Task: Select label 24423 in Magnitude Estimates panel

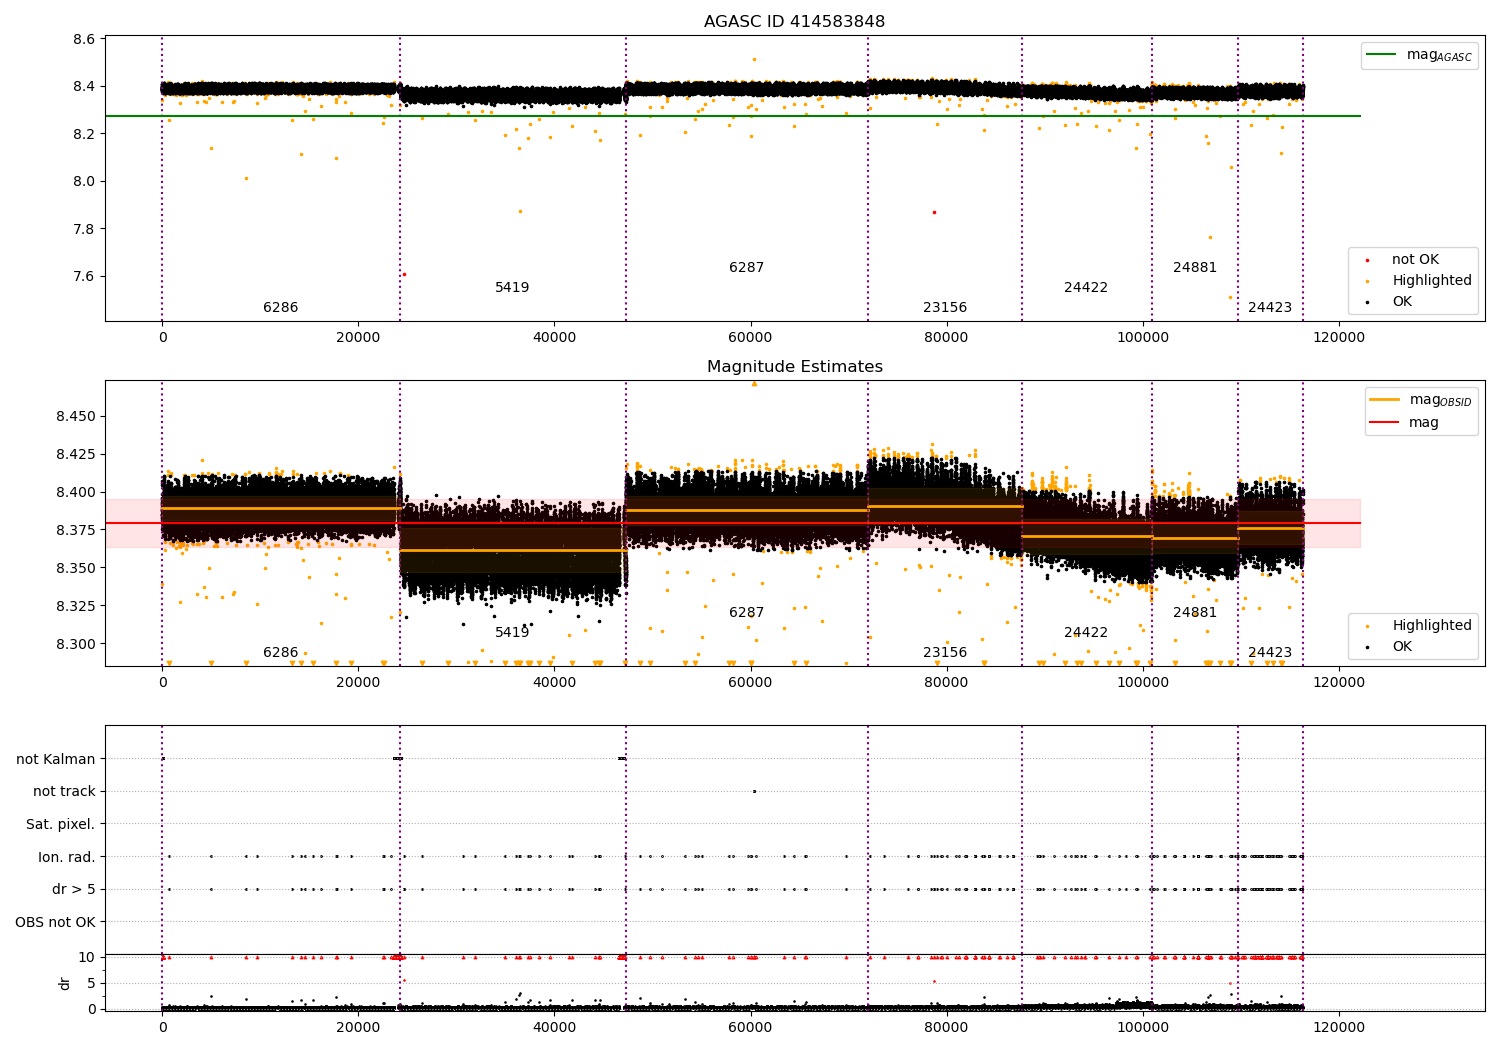Action: point(1270,653)
